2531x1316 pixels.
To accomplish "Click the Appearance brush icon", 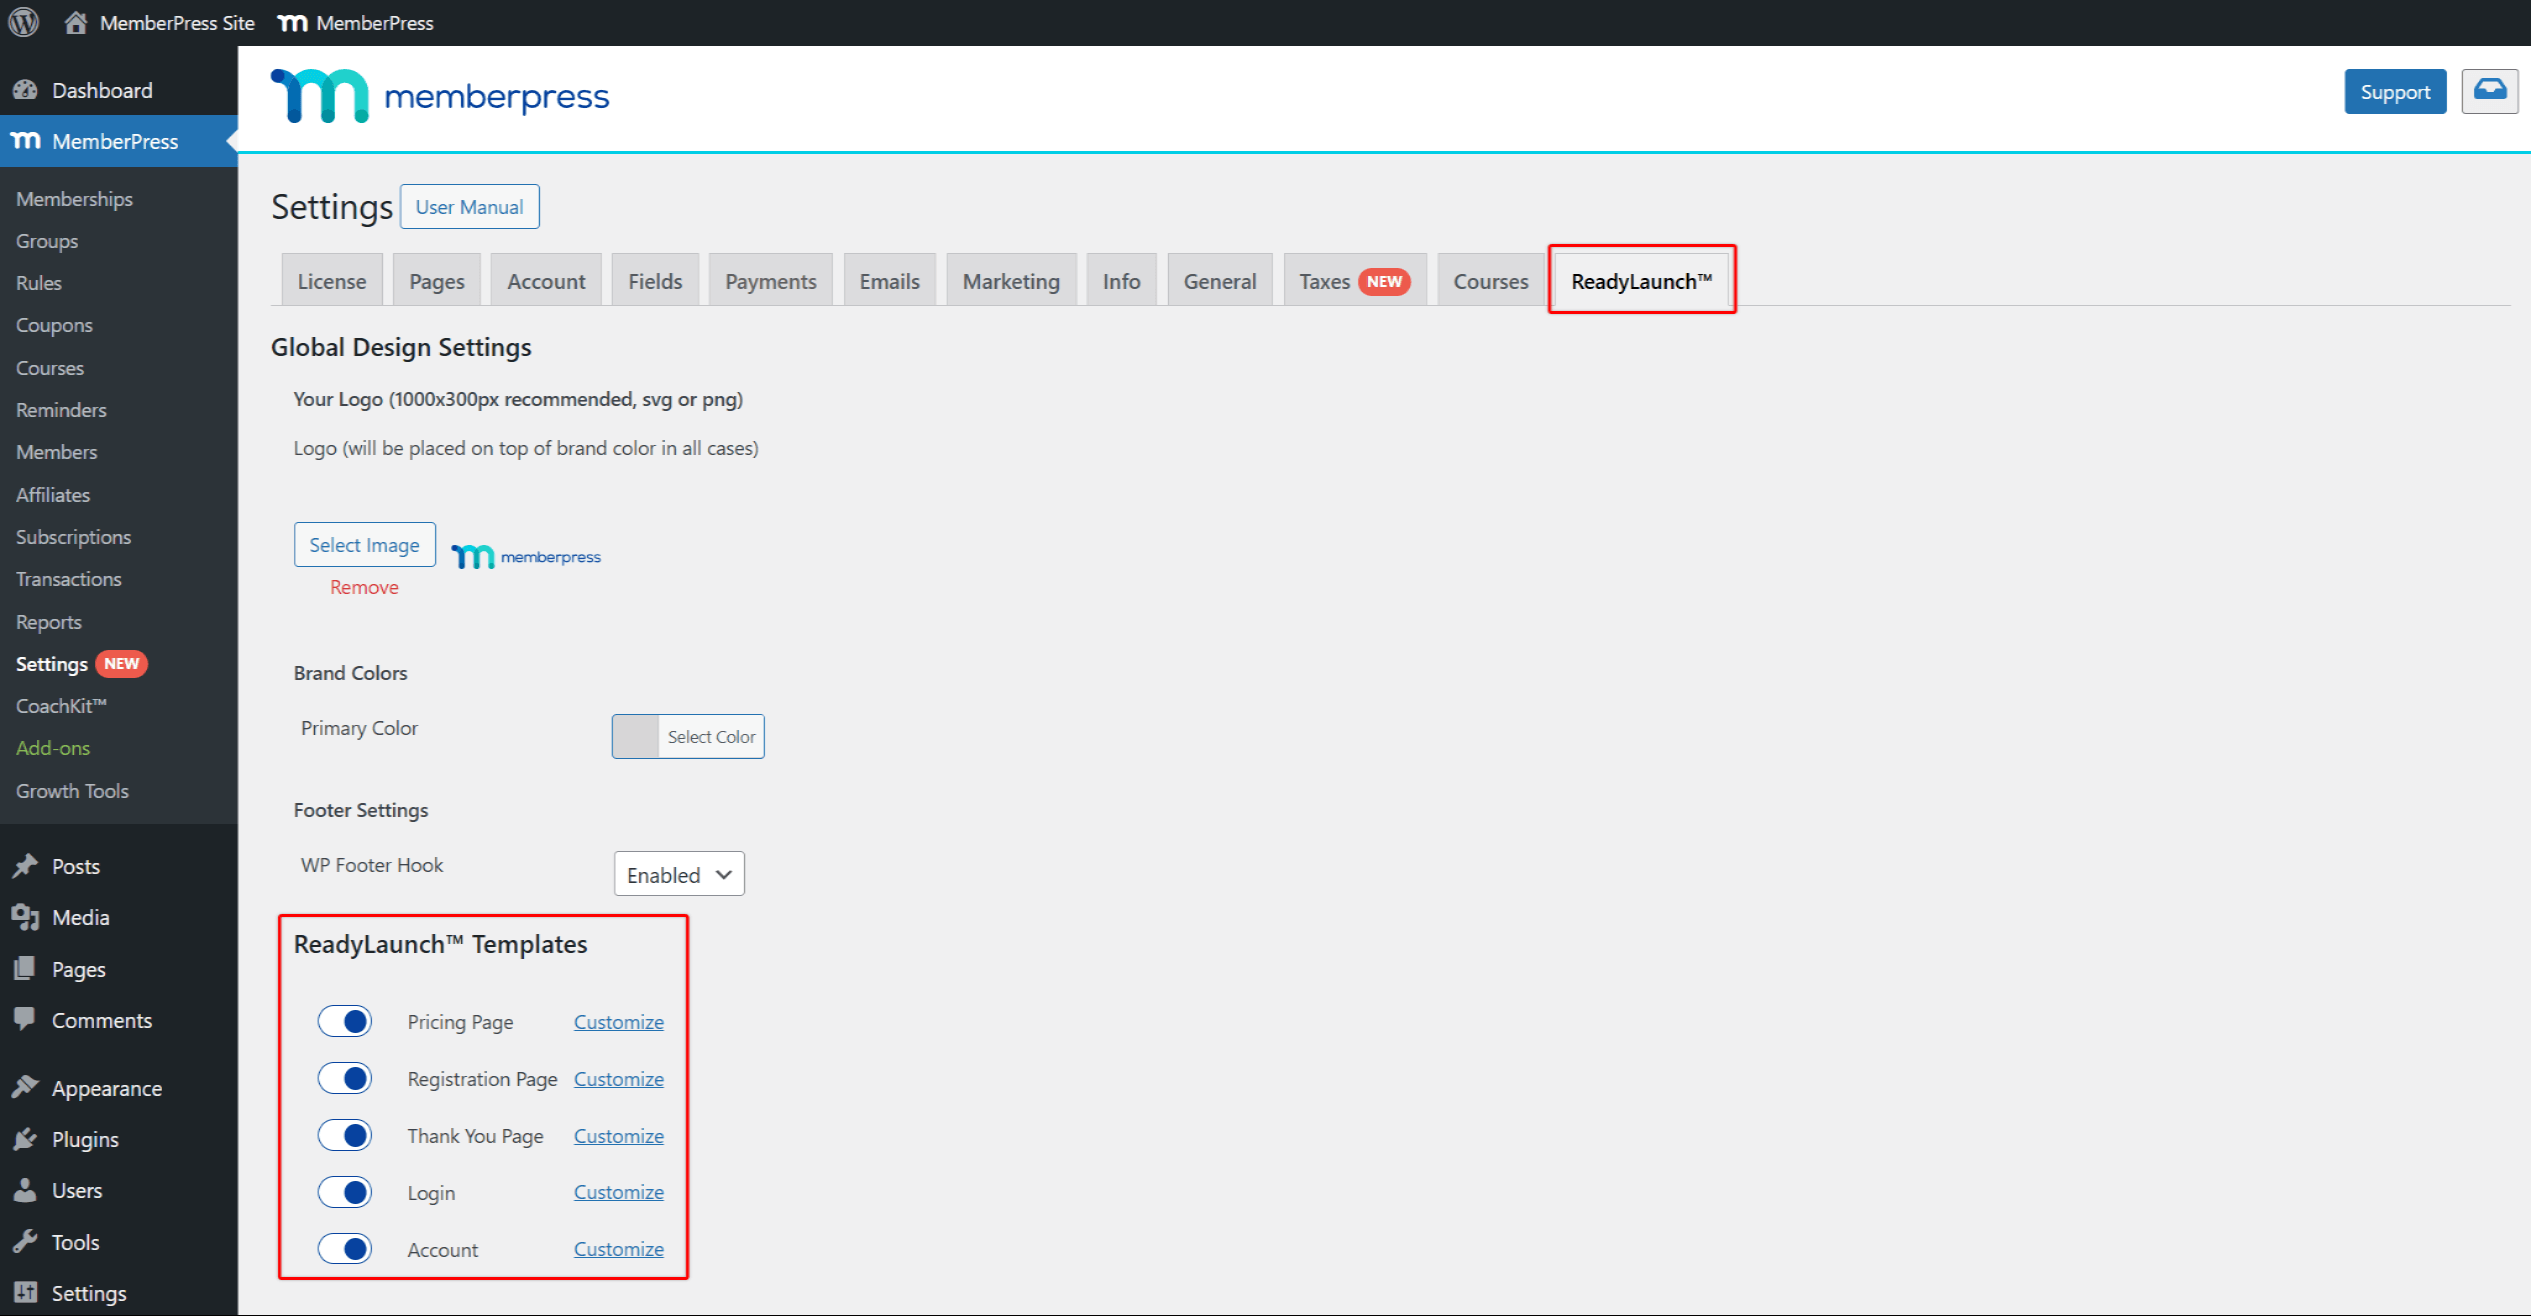I will [26, 1088].
